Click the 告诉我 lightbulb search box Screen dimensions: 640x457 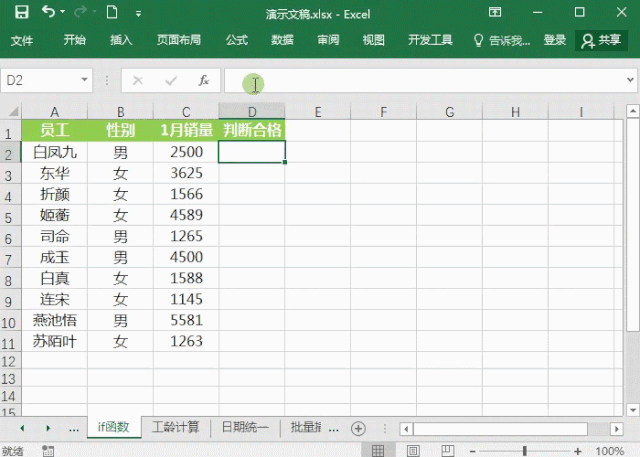click(x=502, y=40)
